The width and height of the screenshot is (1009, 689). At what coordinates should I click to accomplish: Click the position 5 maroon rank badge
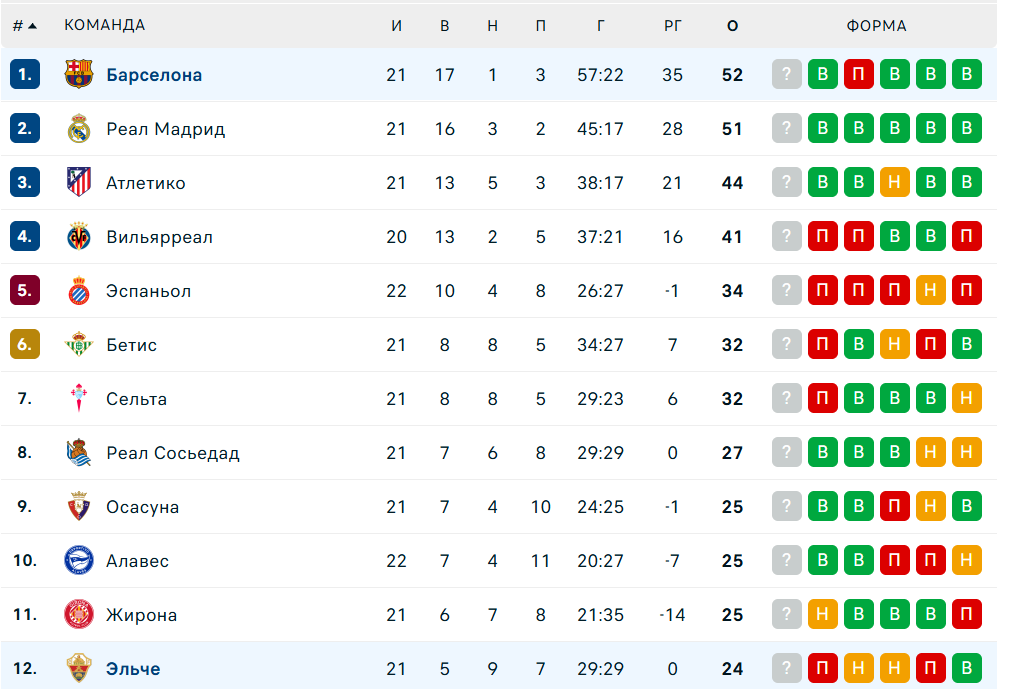[25, 291]
